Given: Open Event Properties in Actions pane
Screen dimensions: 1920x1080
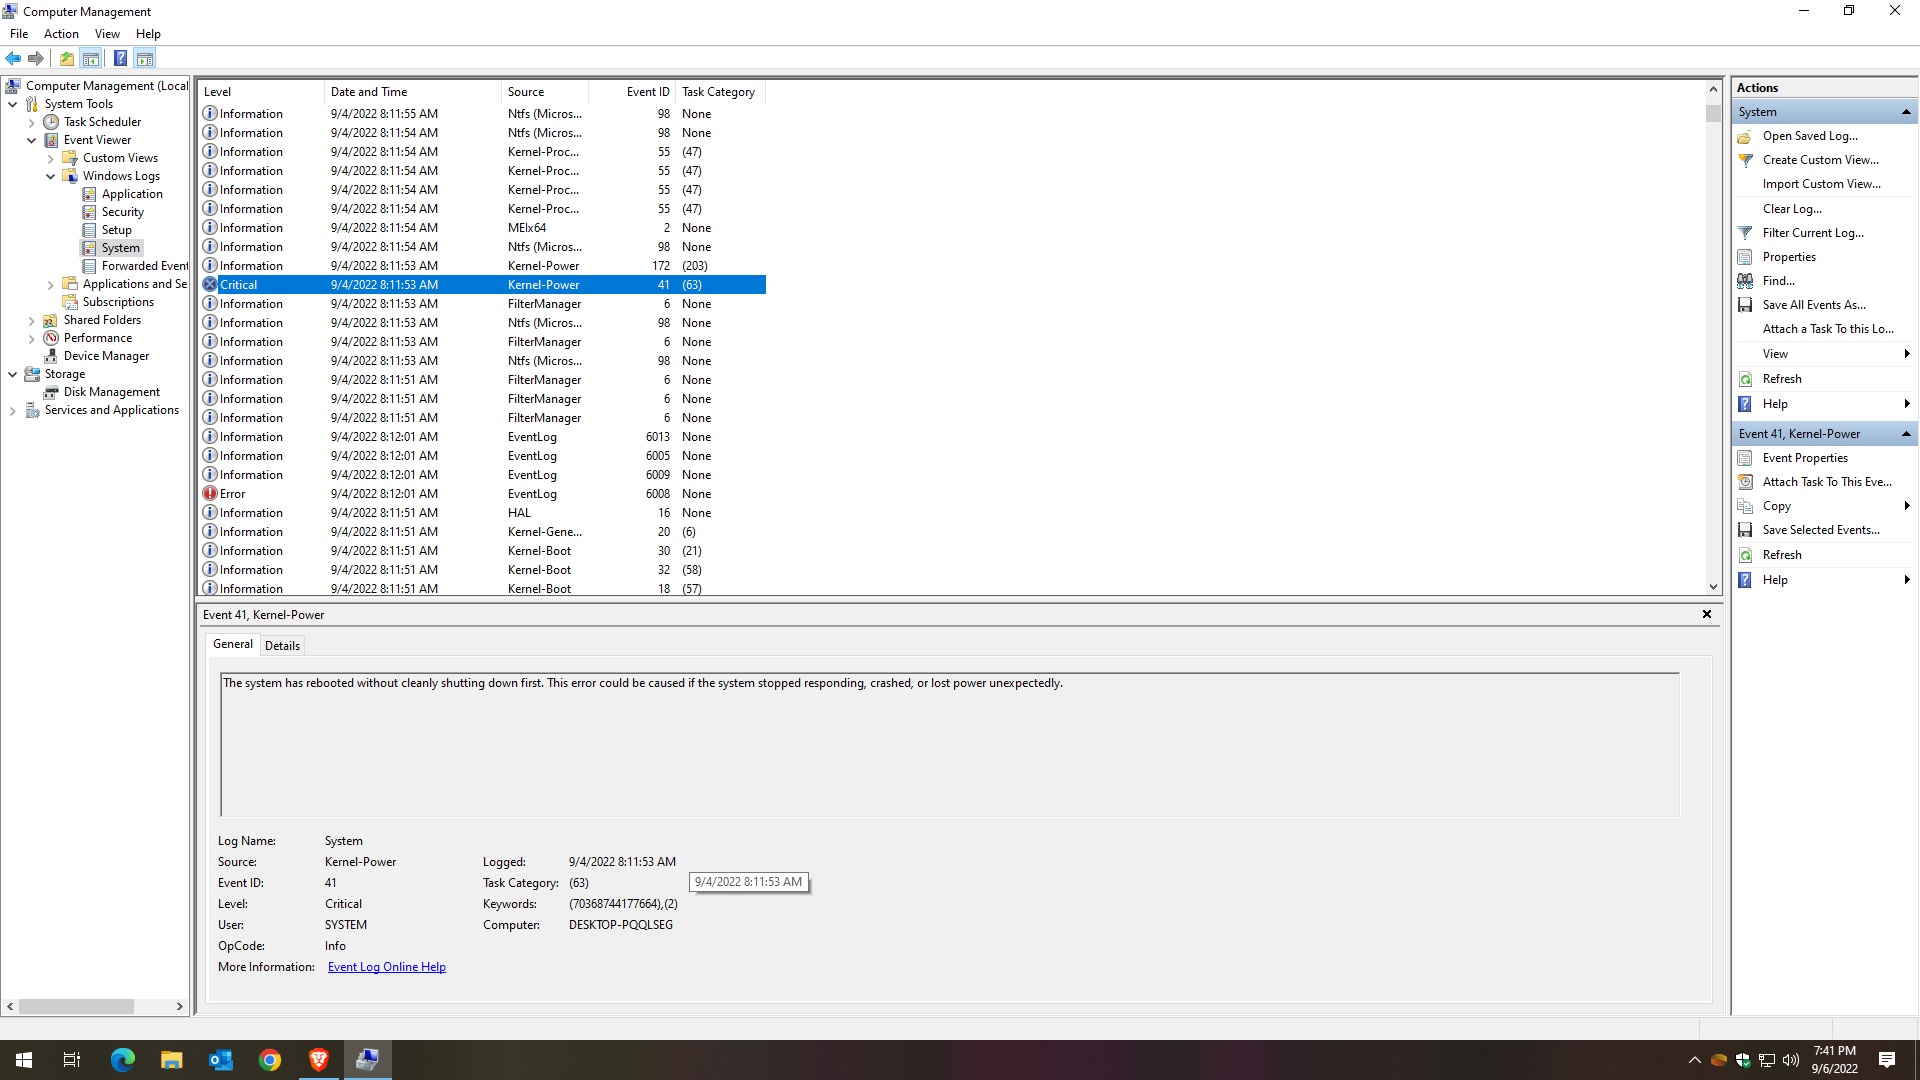Looking at the screenshot, I should (1804, 458).
